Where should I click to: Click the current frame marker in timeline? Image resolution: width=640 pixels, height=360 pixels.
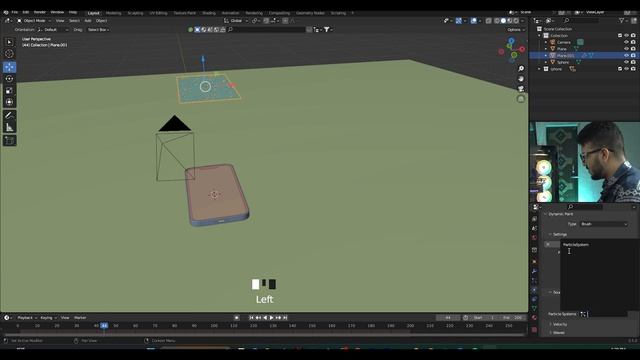(104, 326)
